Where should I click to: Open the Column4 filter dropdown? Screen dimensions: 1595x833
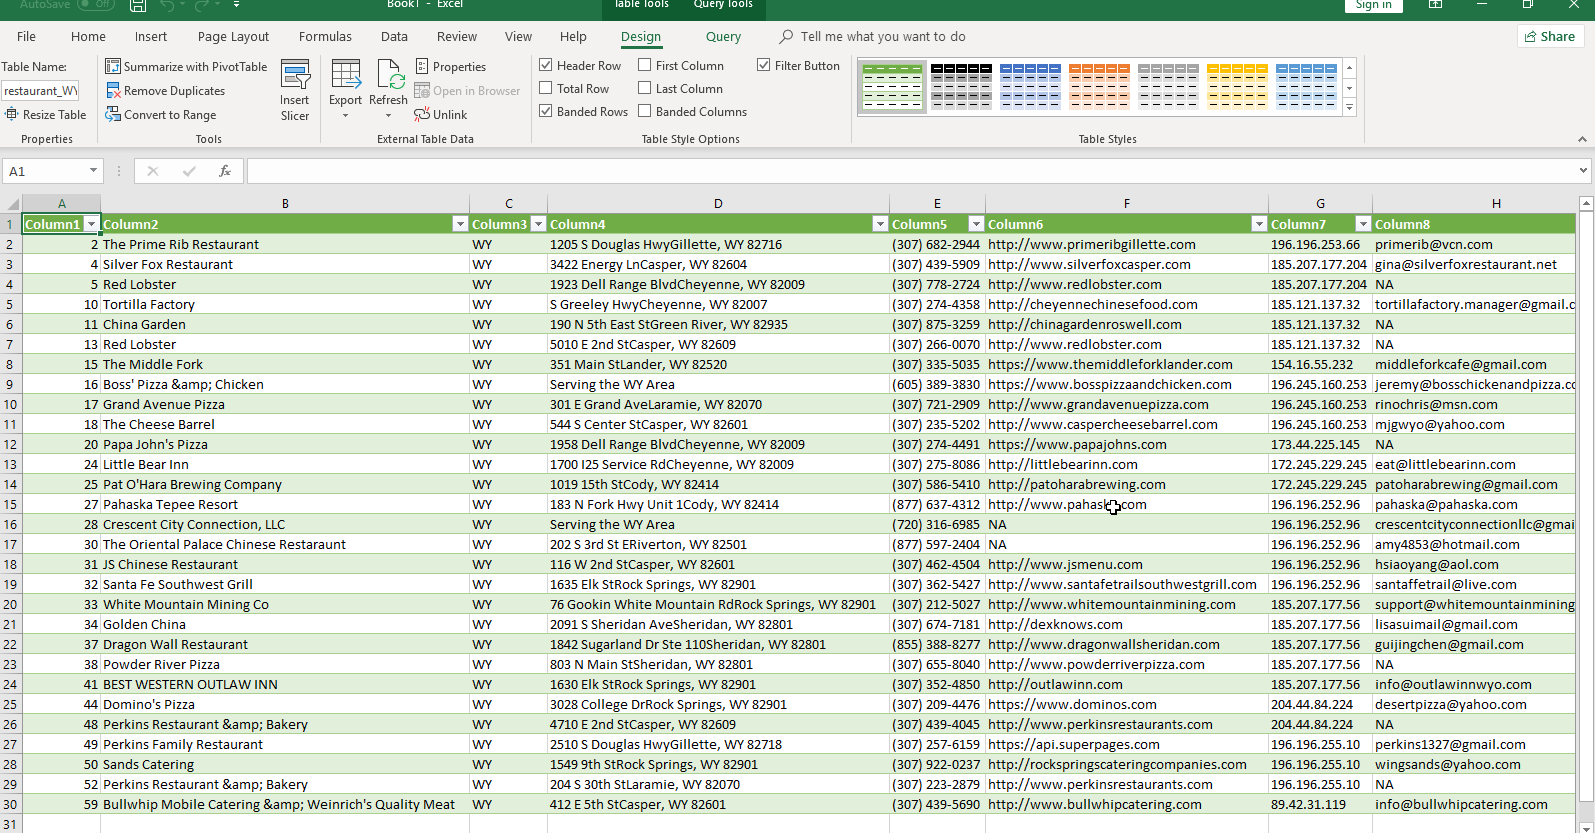880,224
